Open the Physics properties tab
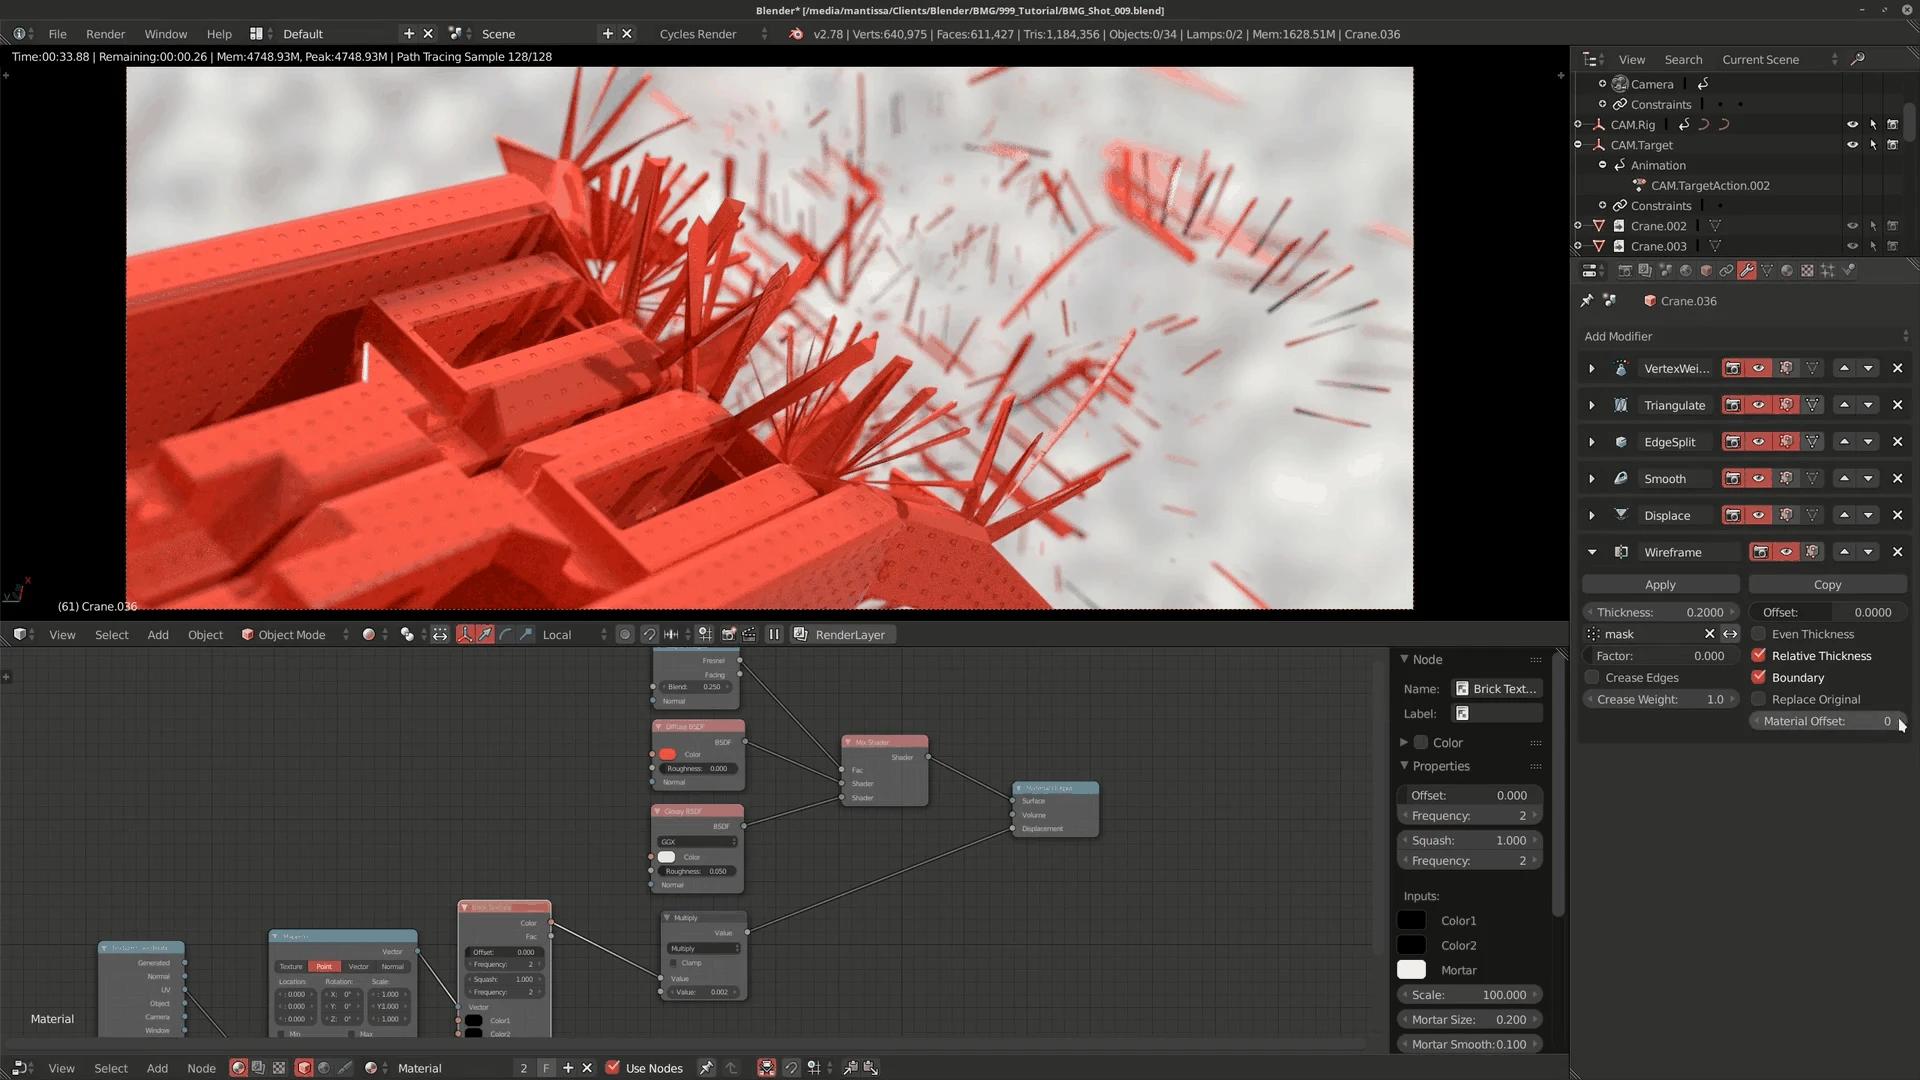 (1848, 270)
